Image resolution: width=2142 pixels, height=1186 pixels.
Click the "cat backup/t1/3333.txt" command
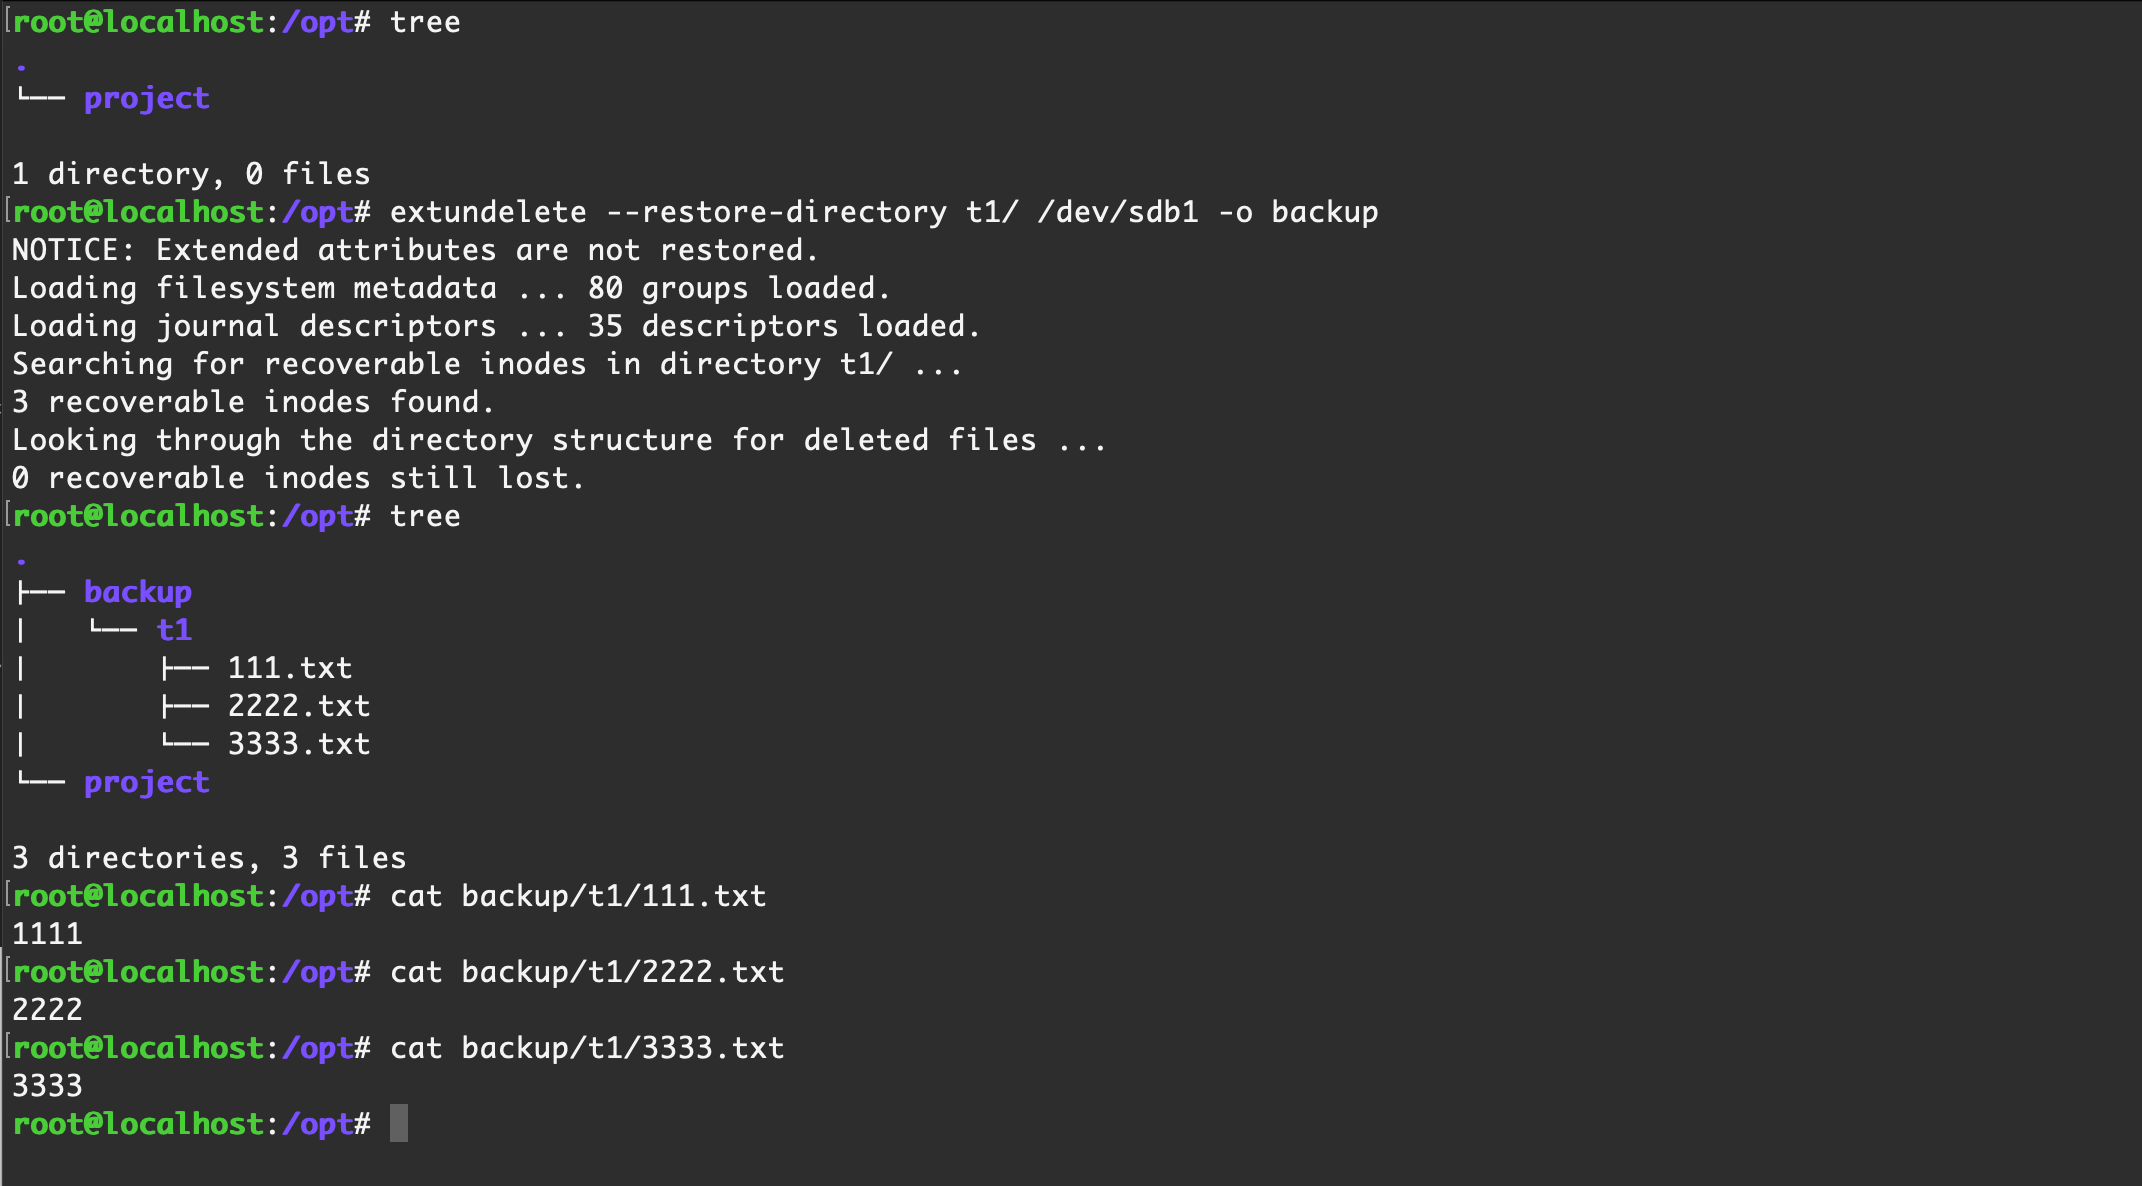coord(587,1048)
